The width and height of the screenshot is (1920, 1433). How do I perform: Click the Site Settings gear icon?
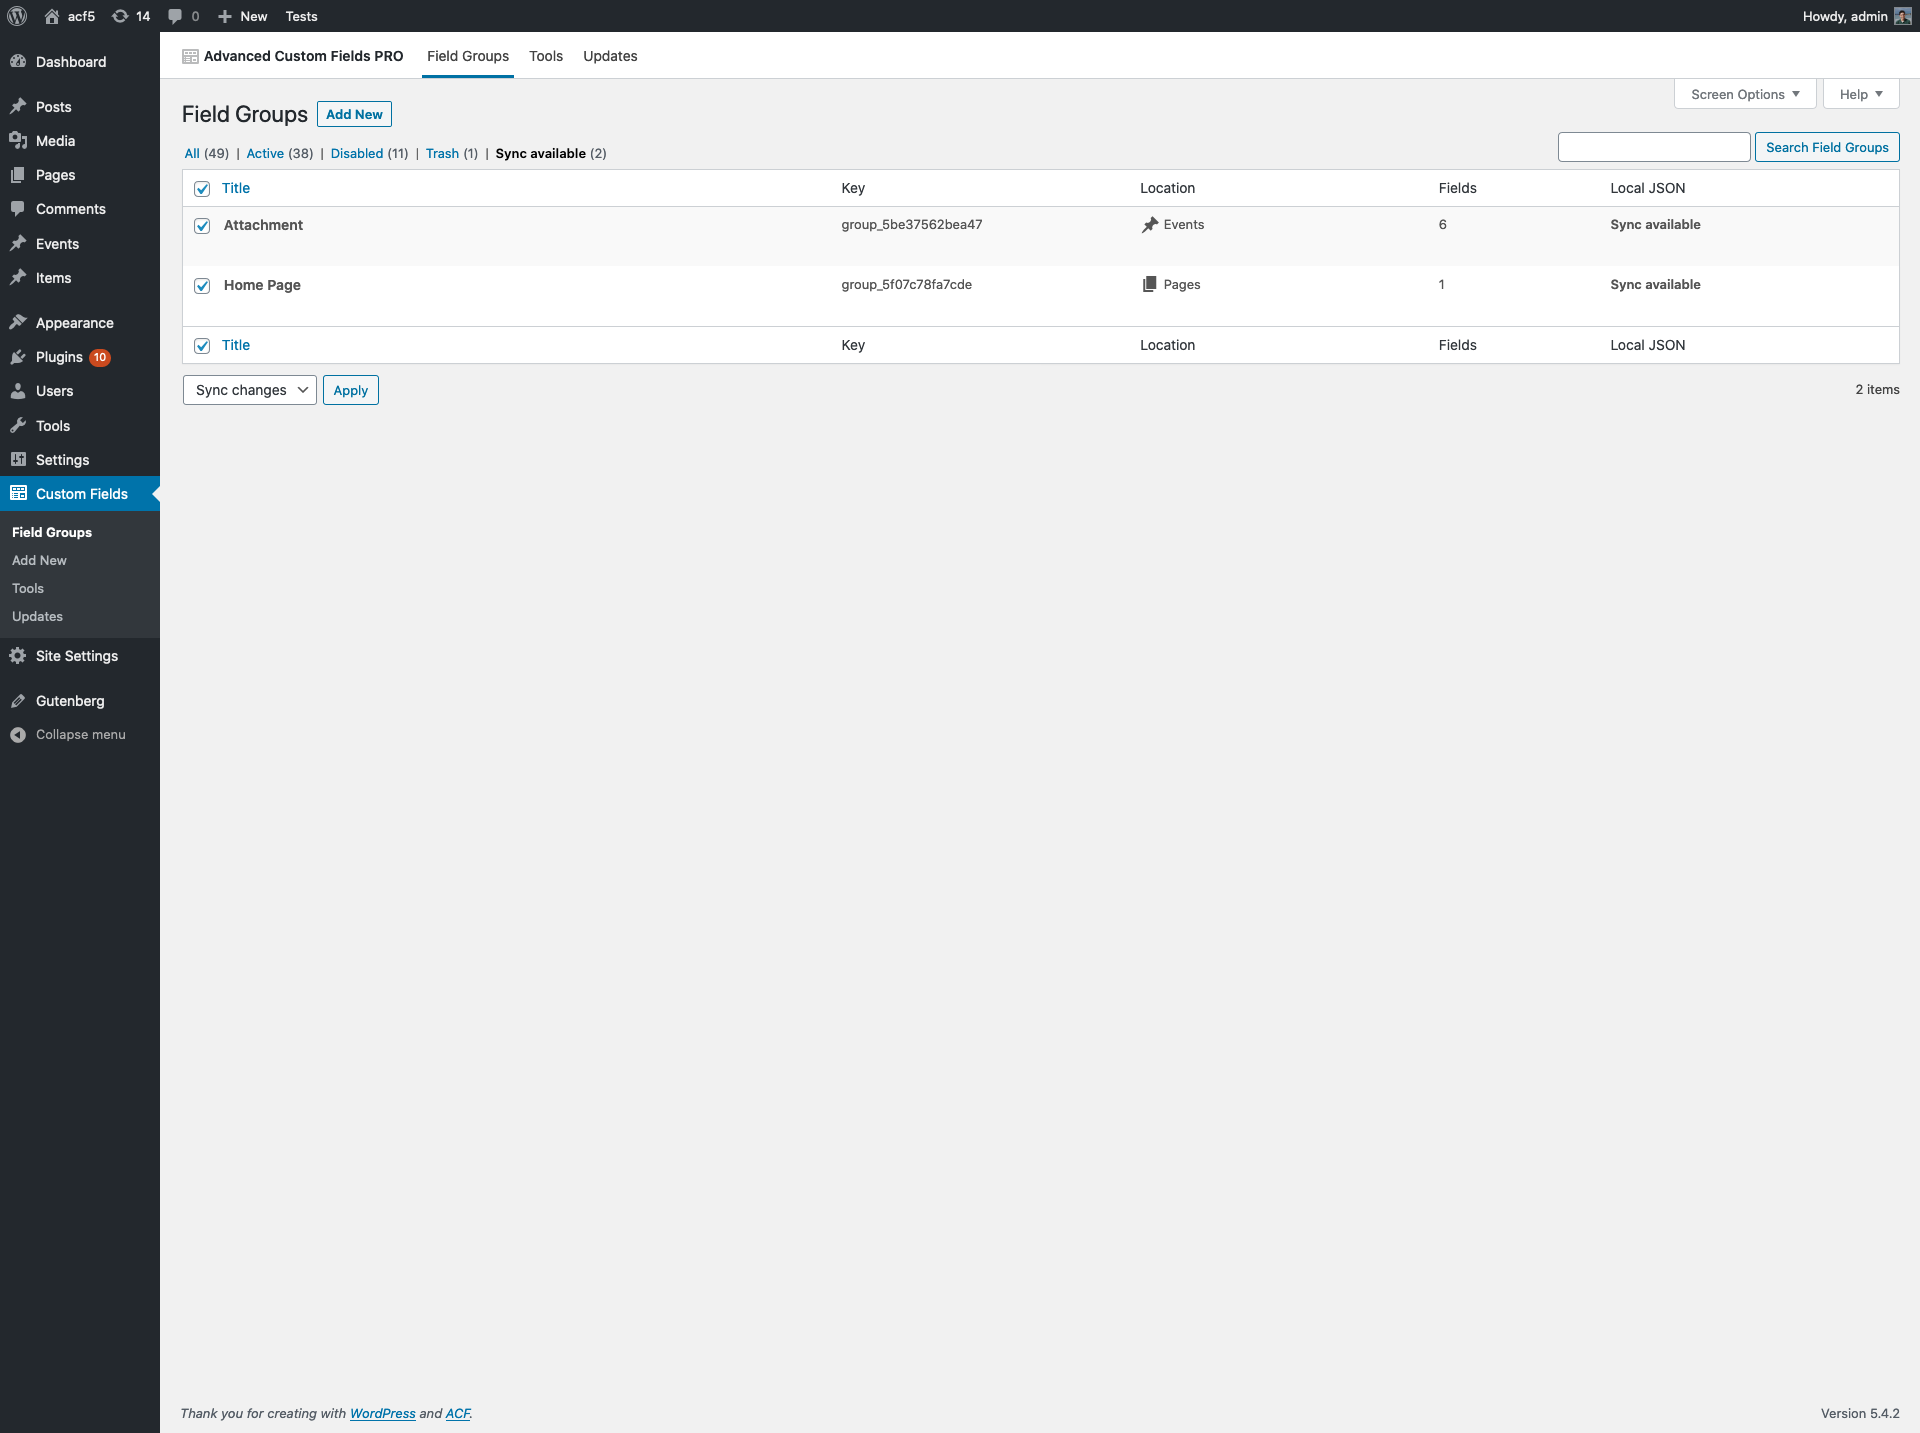tap(18, 656)
